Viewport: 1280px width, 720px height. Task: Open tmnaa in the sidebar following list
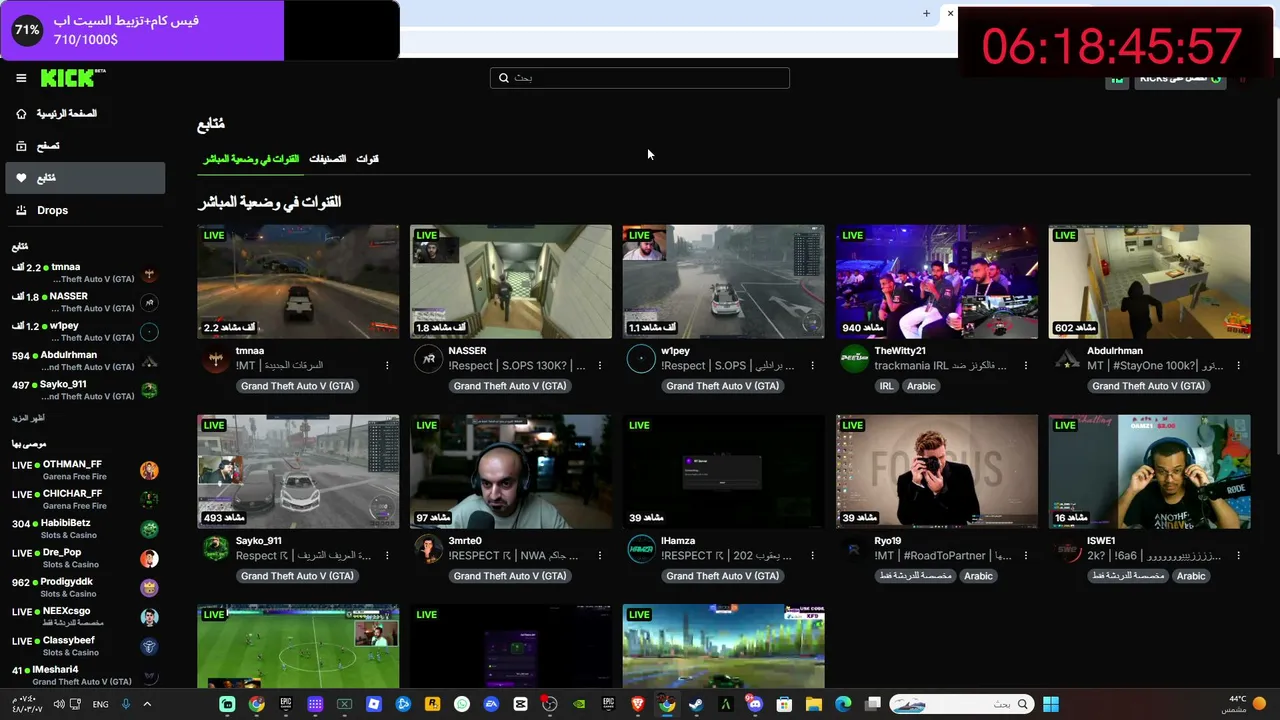tap(85, 273)
